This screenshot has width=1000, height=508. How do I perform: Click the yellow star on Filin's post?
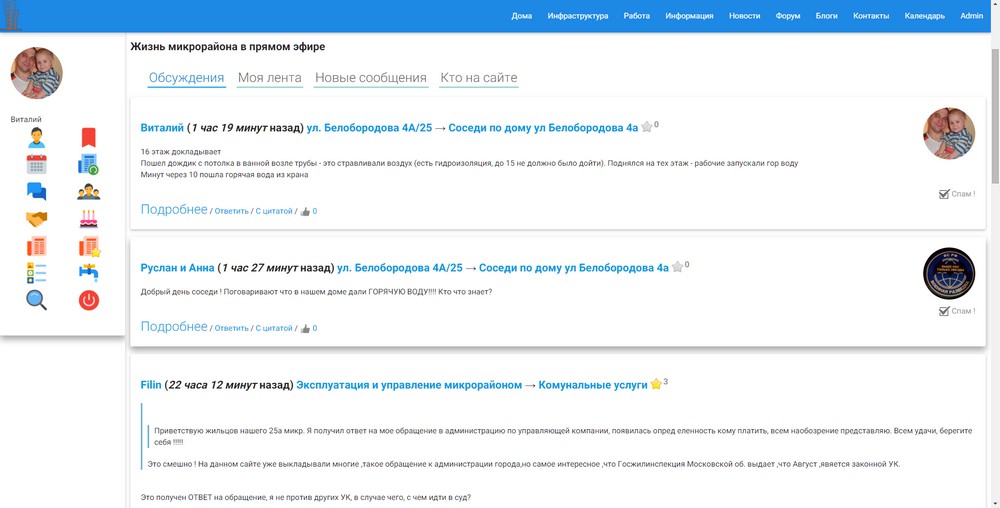pyautogui.click(x=656, y=384)
